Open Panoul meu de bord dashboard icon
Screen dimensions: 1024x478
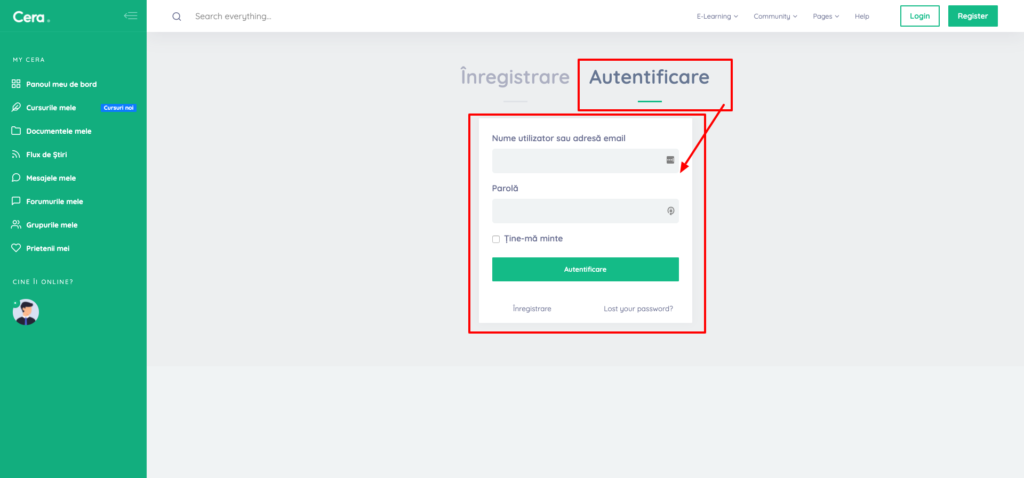point(16,84)
